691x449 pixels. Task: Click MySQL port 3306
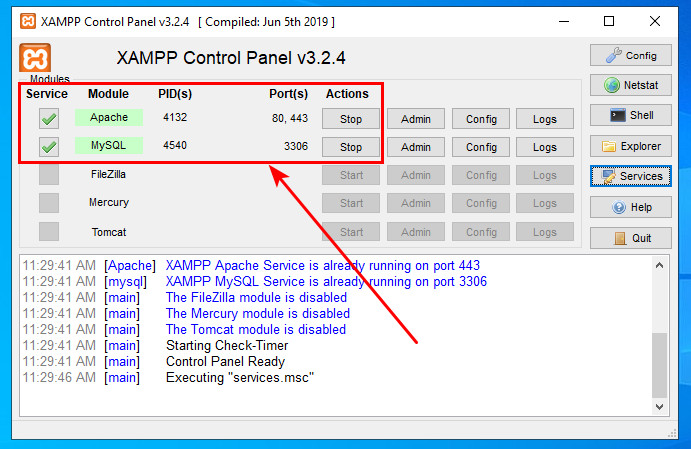pyautogui.click(x=296, y=146)
